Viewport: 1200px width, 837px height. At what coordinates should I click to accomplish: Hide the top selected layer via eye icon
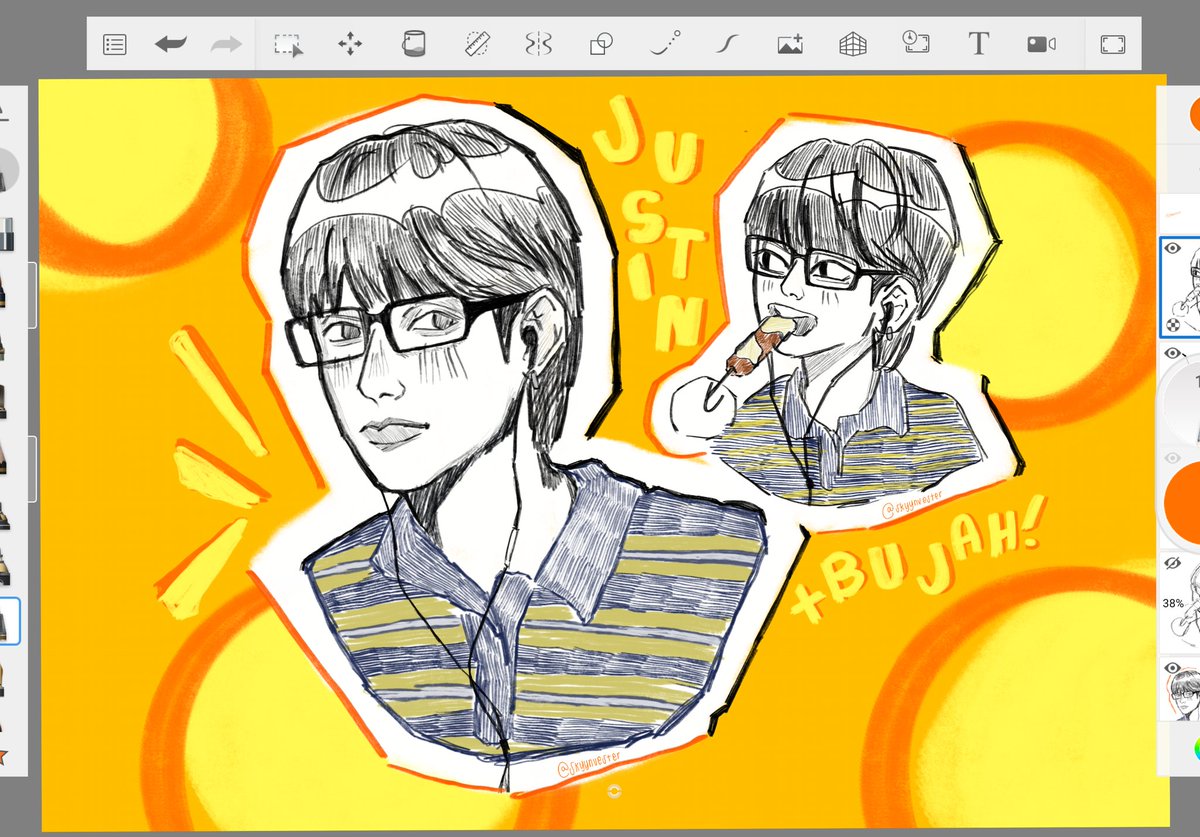coord(1172,248)
